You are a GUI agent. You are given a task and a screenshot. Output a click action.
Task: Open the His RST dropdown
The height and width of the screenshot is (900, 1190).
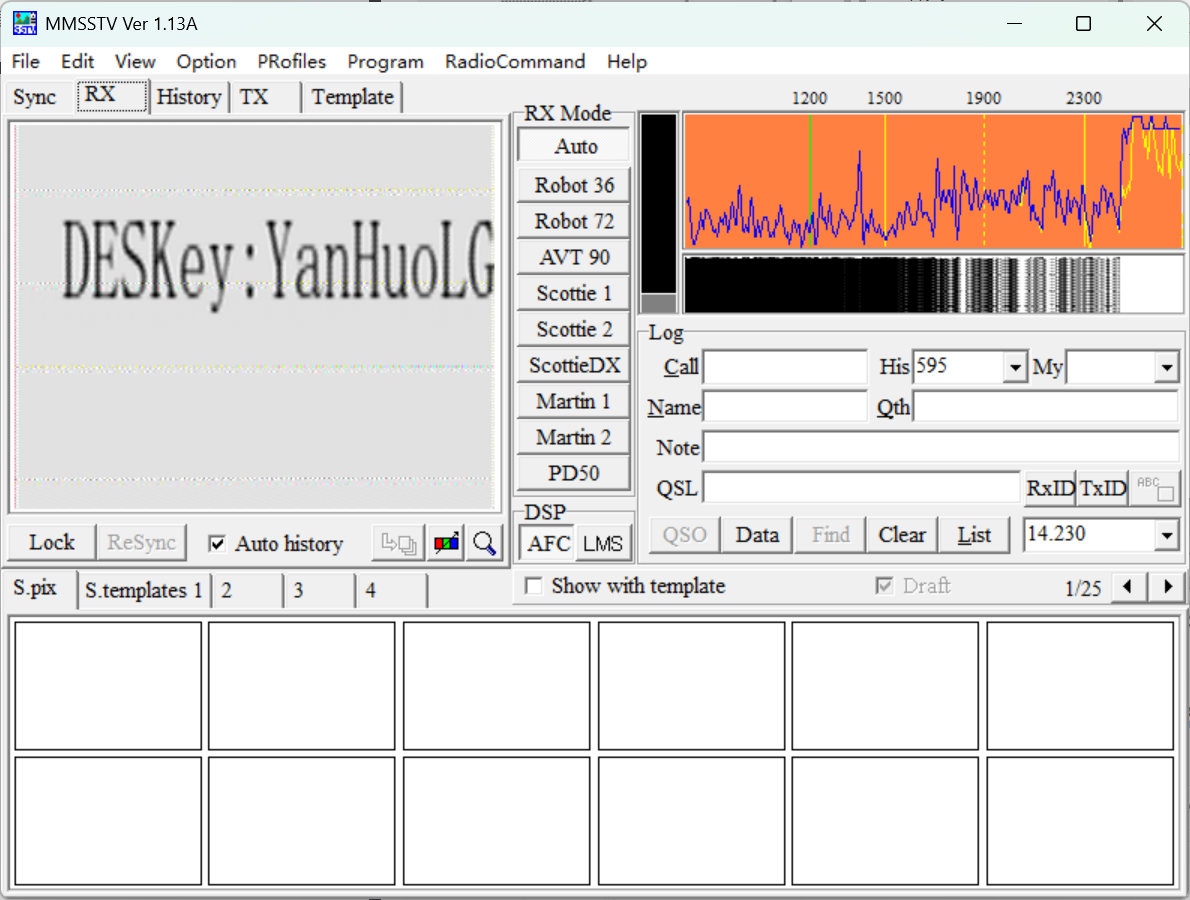click(x=1017, y=368)
